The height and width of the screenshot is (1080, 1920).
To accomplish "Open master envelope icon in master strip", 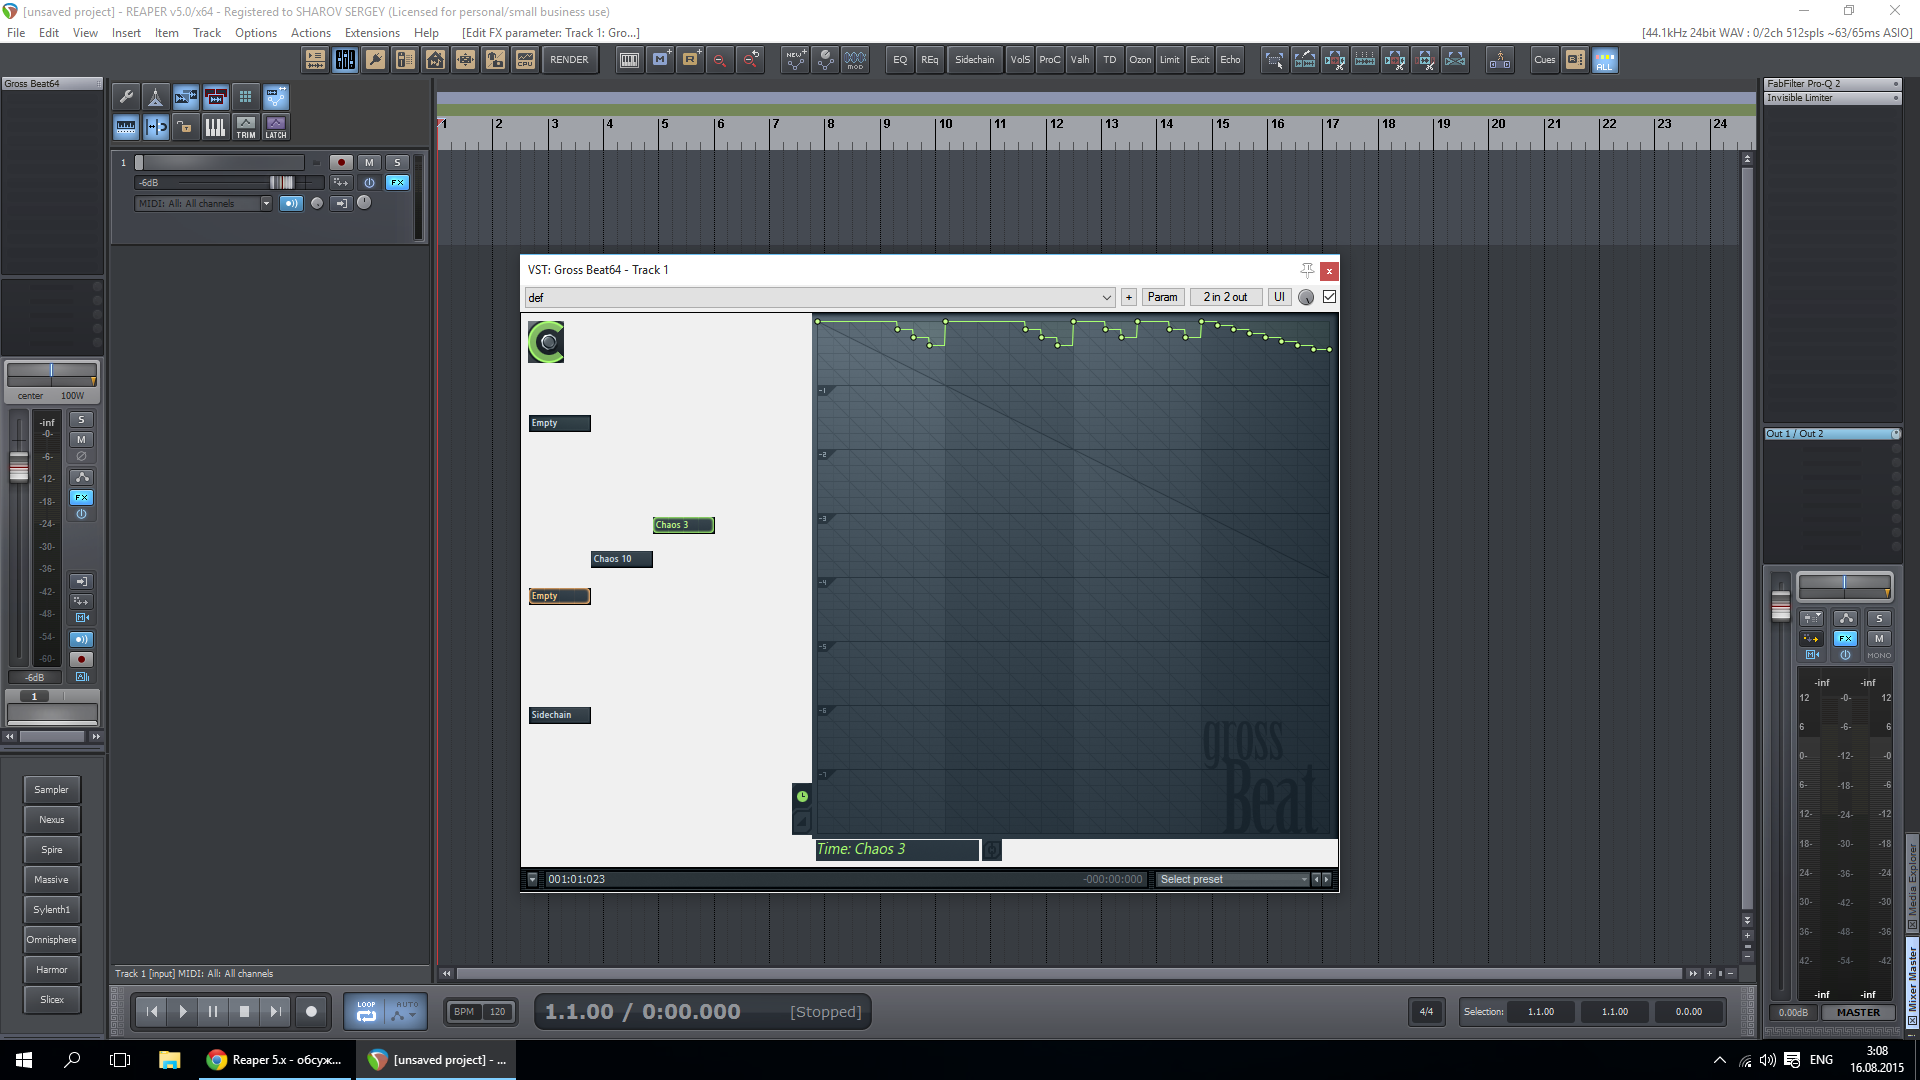I will 1846,618.
